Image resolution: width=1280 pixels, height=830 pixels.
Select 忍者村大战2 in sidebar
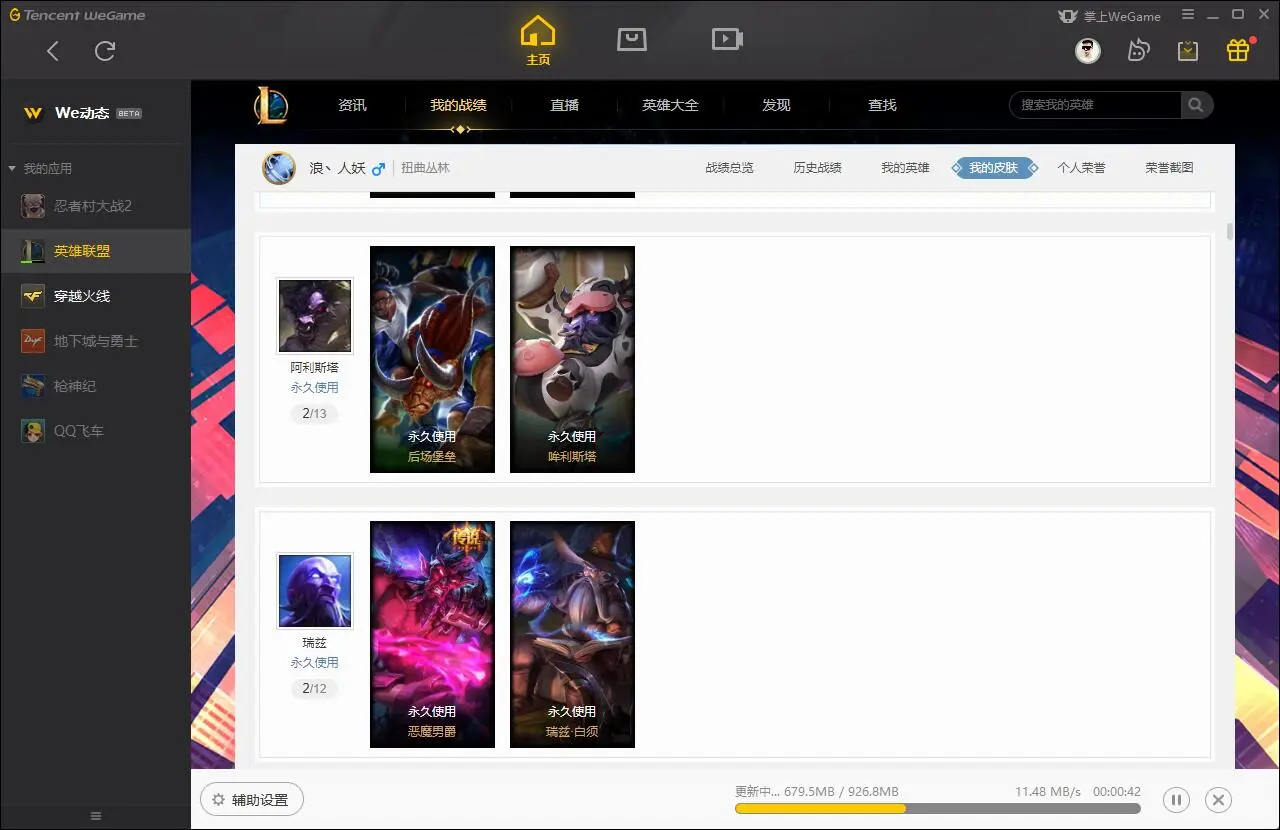(95, 206)
